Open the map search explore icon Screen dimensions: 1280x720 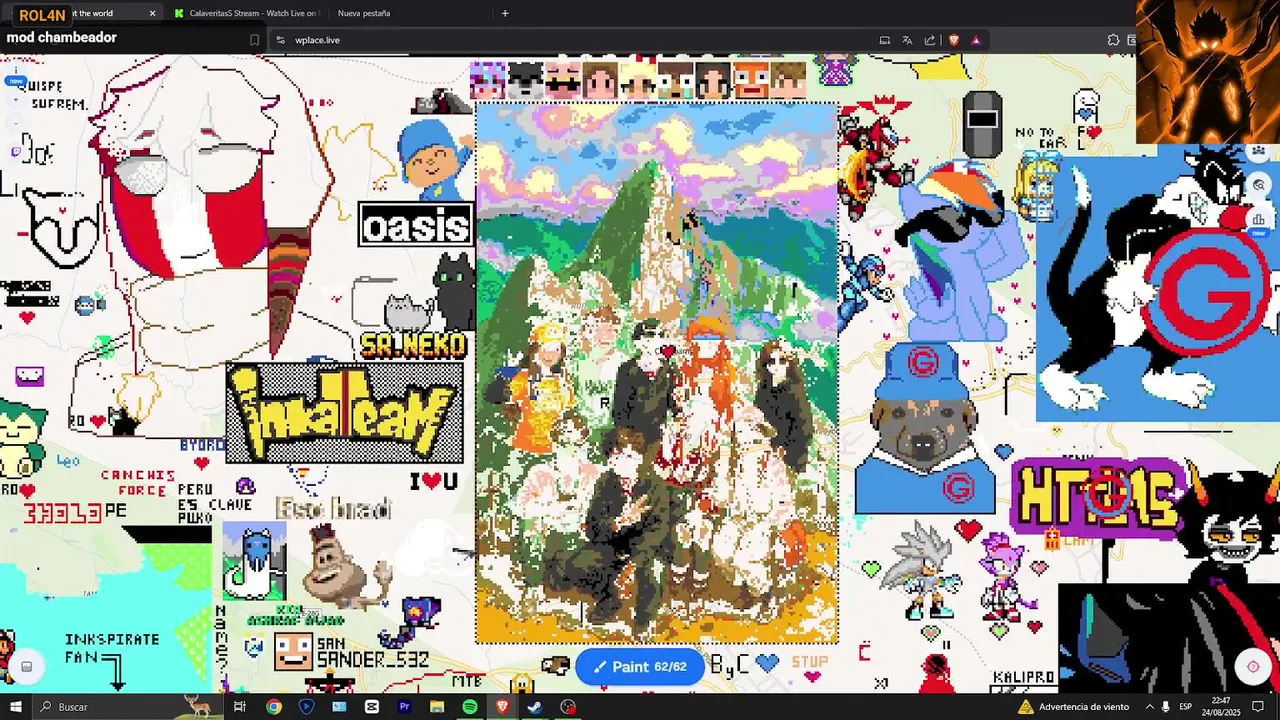(x=1258, y=185)
